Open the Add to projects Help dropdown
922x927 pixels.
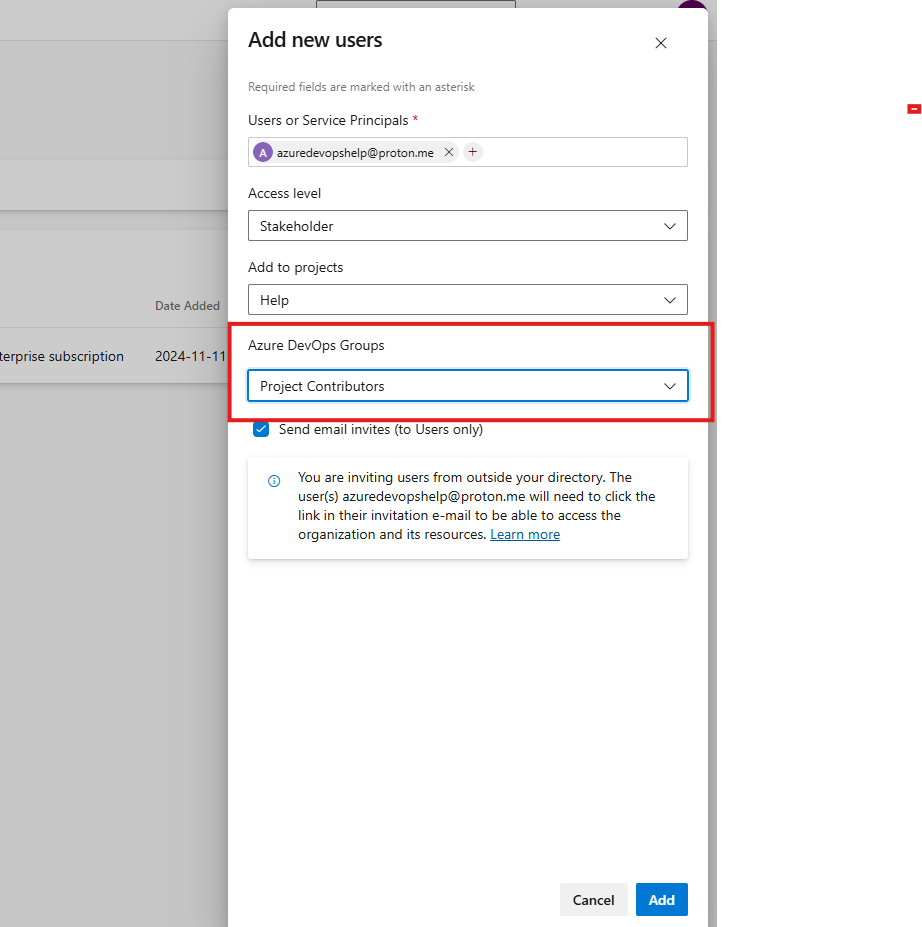pos(468,300)
